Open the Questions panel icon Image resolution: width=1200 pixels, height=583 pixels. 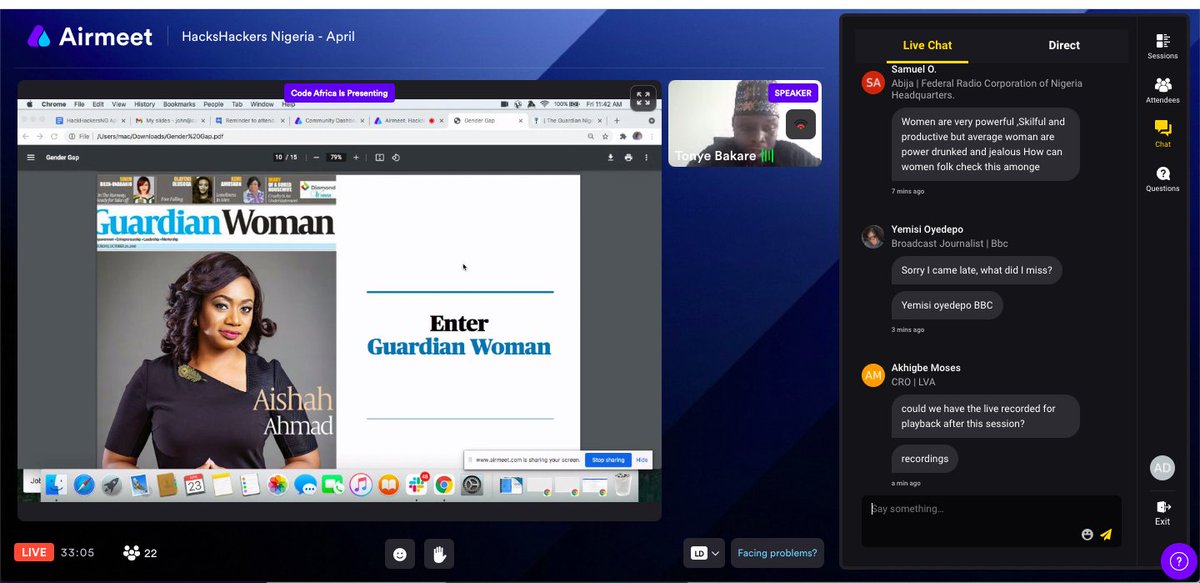pos(1162,172)
